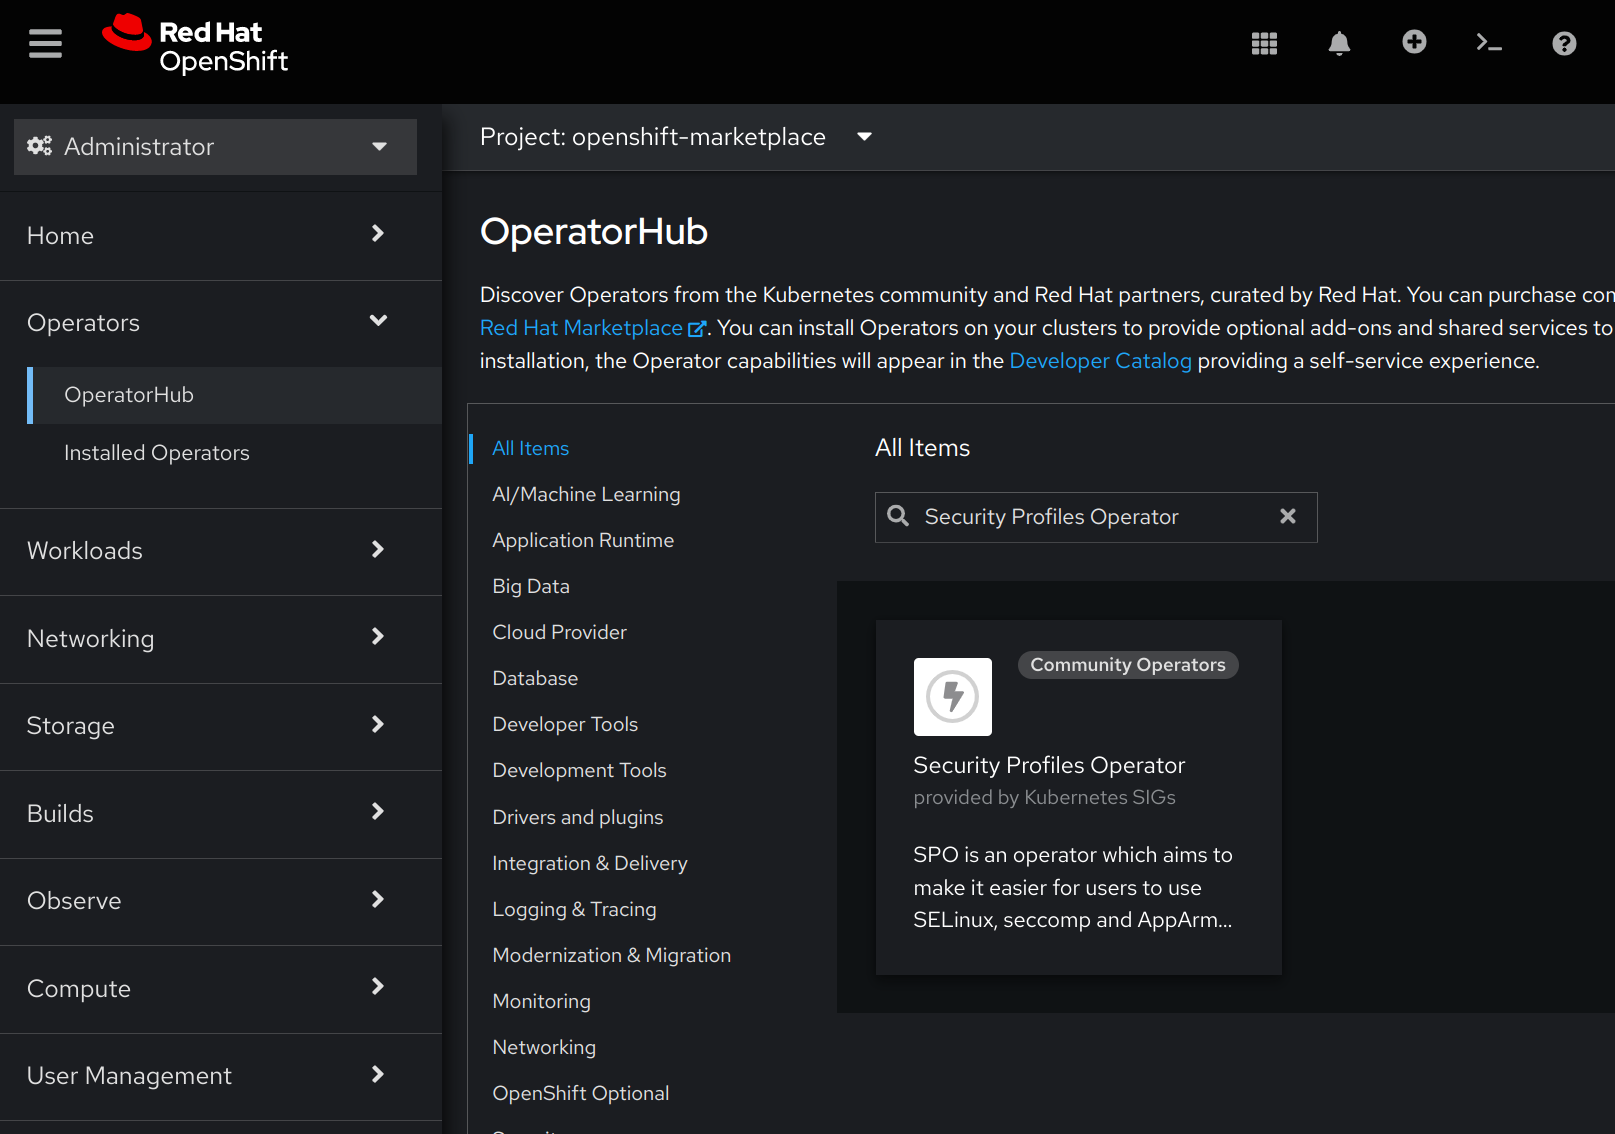This screenshot has width=1615, height=1134.
Task: Open the web terminal icon
Action: coord(1489,43)
